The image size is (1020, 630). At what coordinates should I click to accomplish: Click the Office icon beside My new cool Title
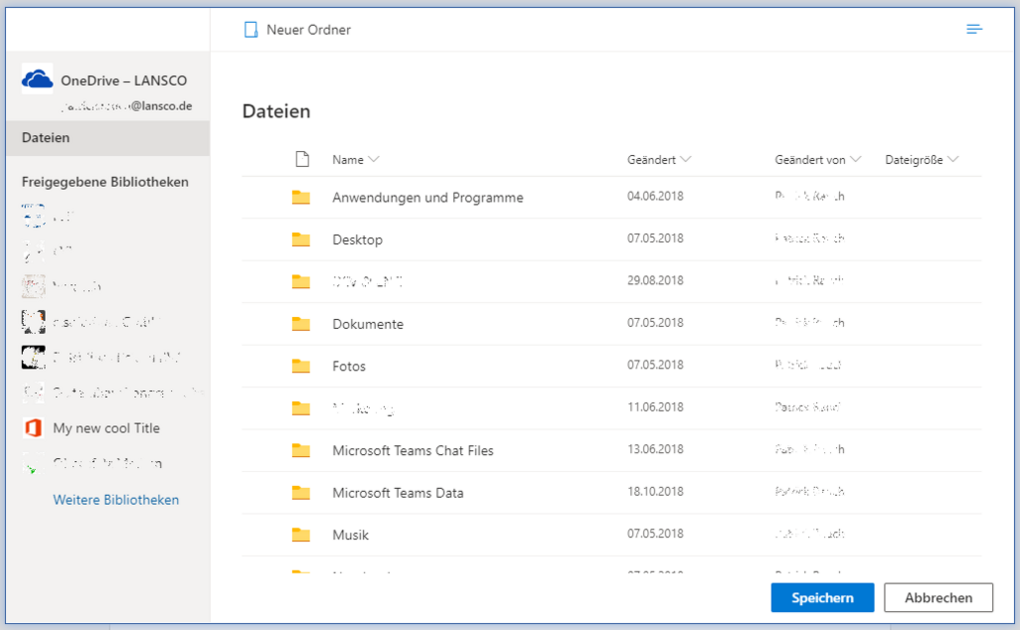click(33, 428)
